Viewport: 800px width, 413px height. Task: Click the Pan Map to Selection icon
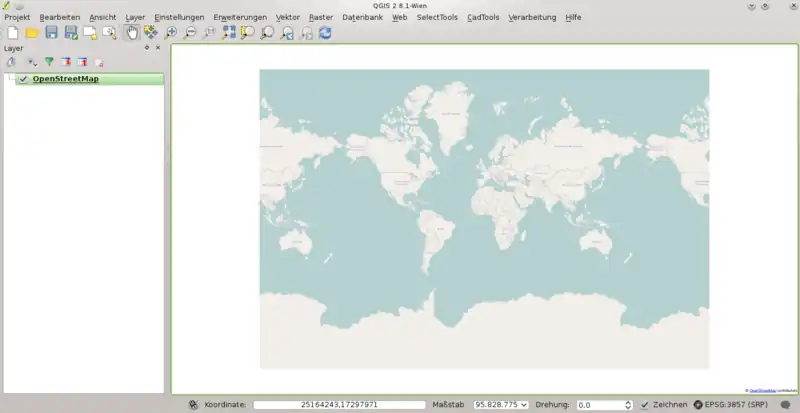(x=151, y=33)
